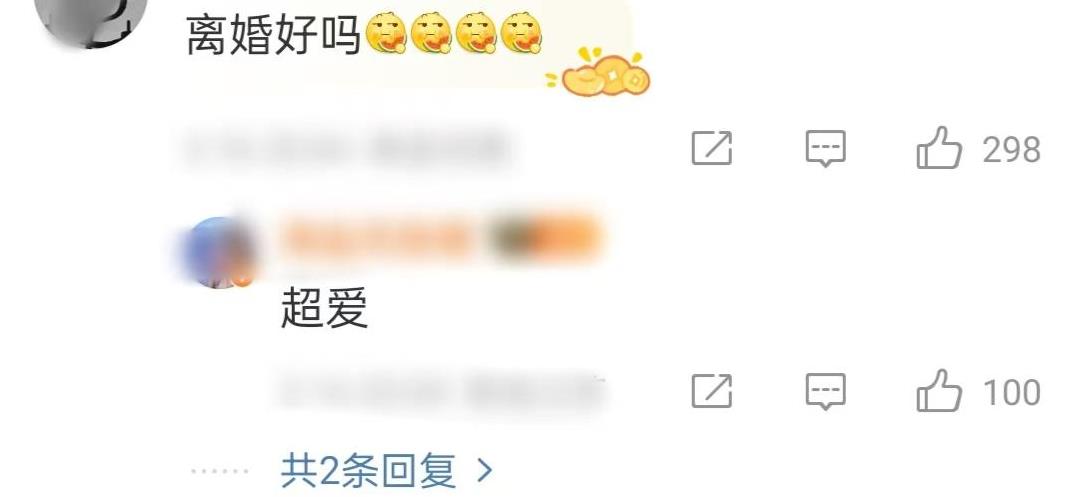Screen dimensions: 1076x497
Task: Like the 超爱 reply with thumbs-up icon
Action: [938, 391]
